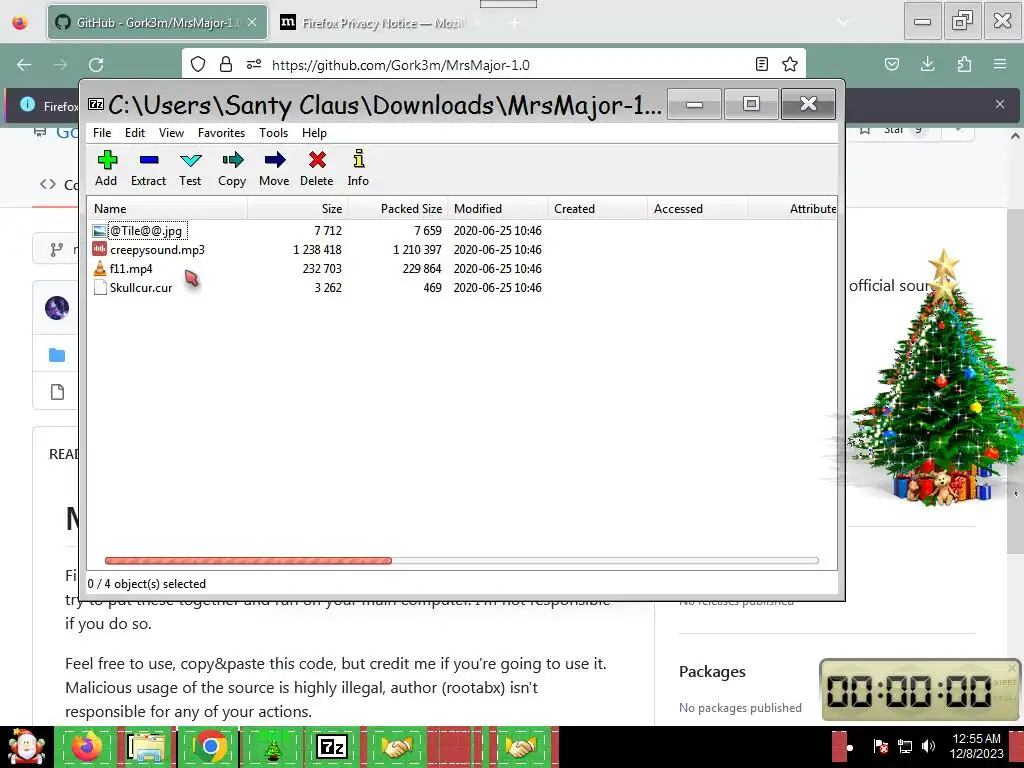Open File Explorer from the taskbar
The height and width of the screenshot is (768, 1024).
pos(148,746)
